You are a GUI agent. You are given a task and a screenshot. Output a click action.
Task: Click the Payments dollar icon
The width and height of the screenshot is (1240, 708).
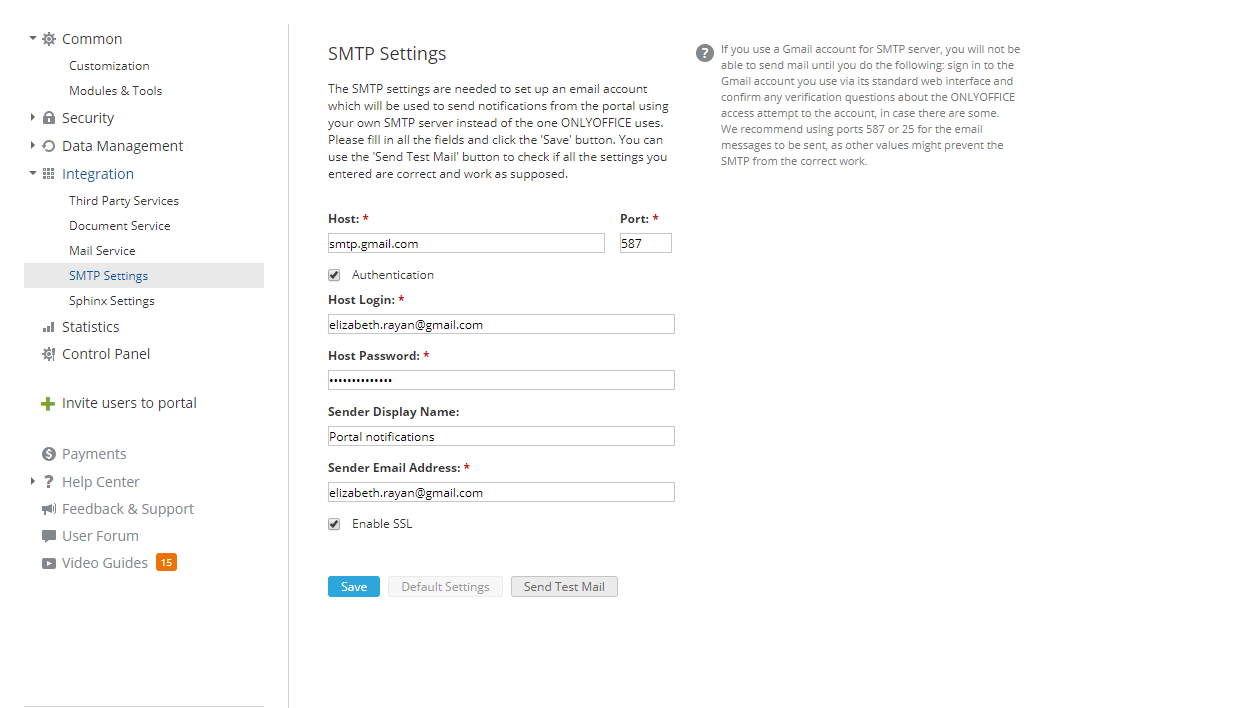(x=49, y=454)
